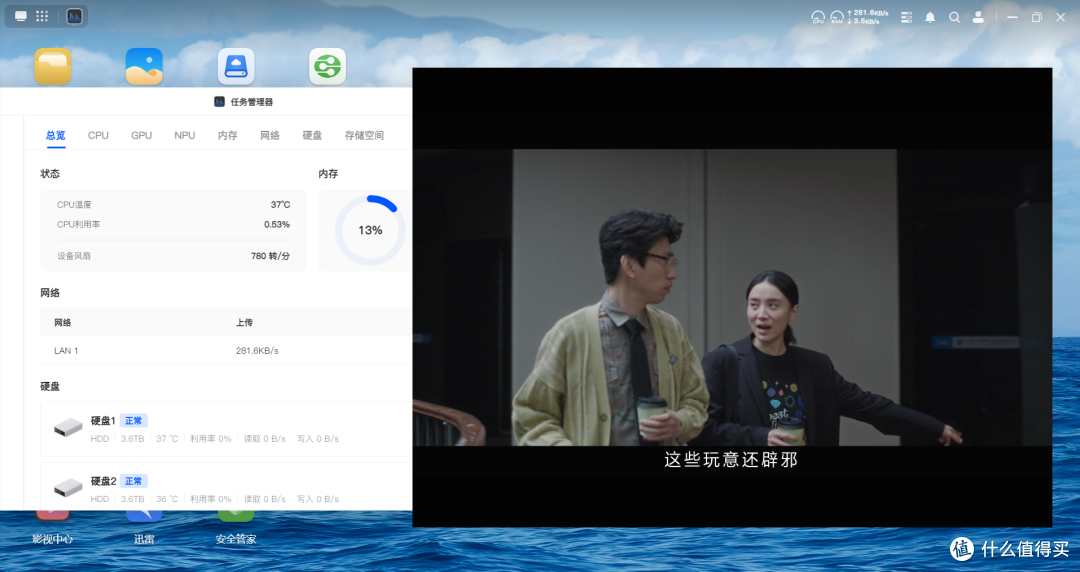Click the 状态 section heading
1080x572 pixels.
pos(50,174)
